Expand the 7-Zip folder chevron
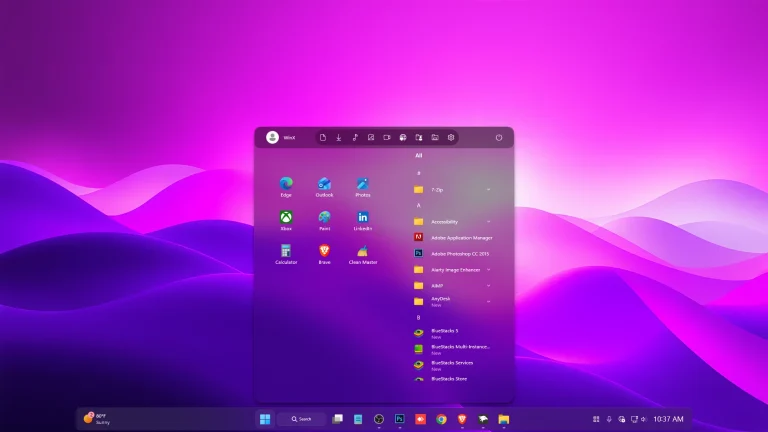Image resolution: width=768 pixels, height=432 pixels. pos(488,190)
